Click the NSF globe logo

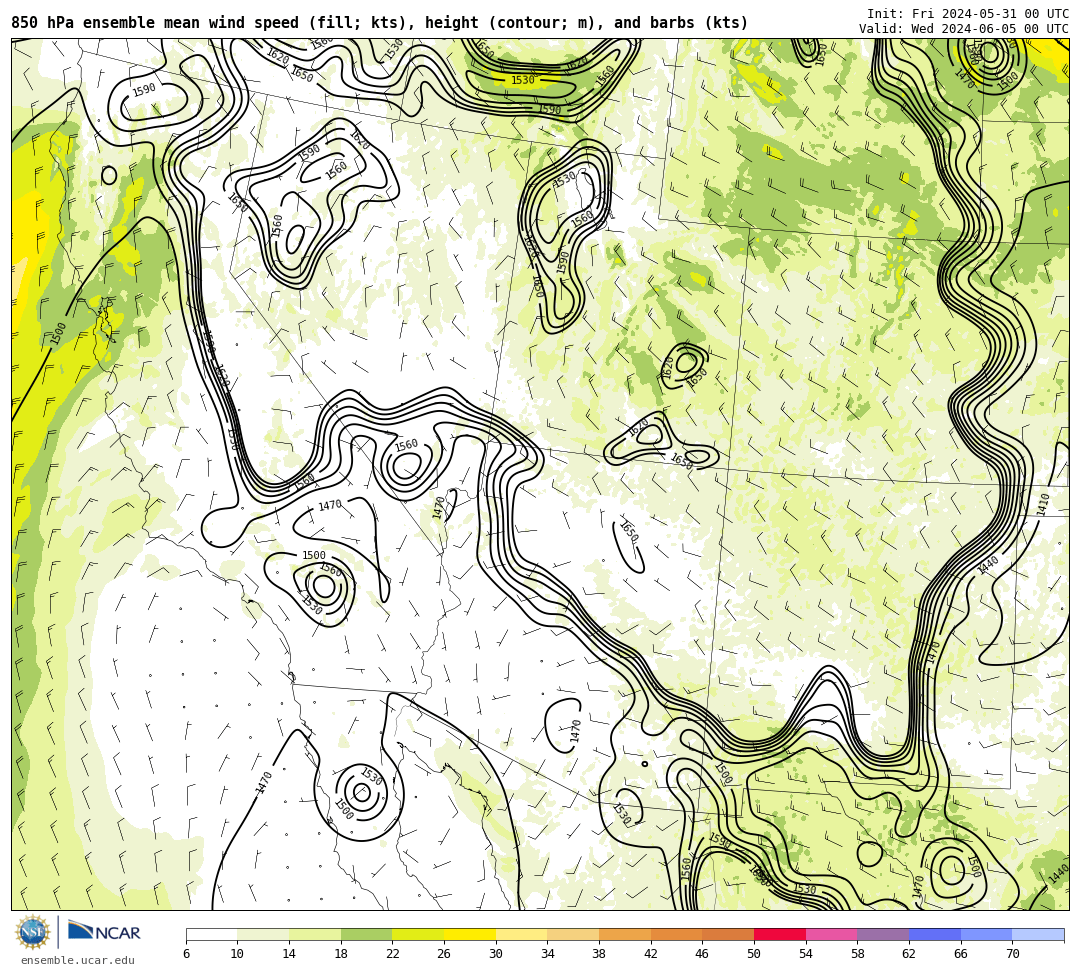click(x=33, y=933)
